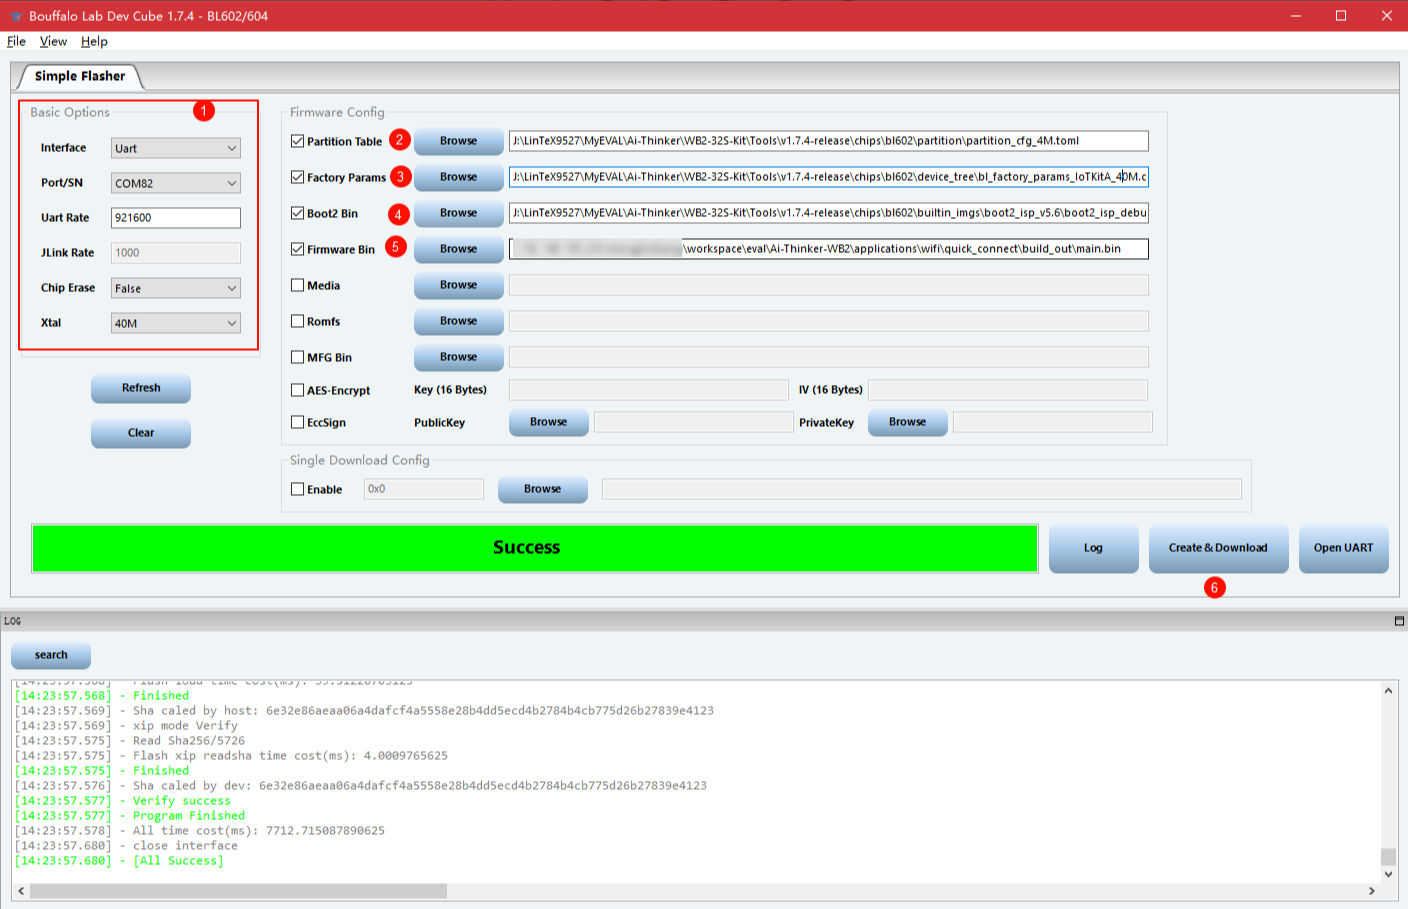This screenshot has width=1408, height=909.
Task: Expand the Chip Erase dropdown
Action: (x=176, y=288)
